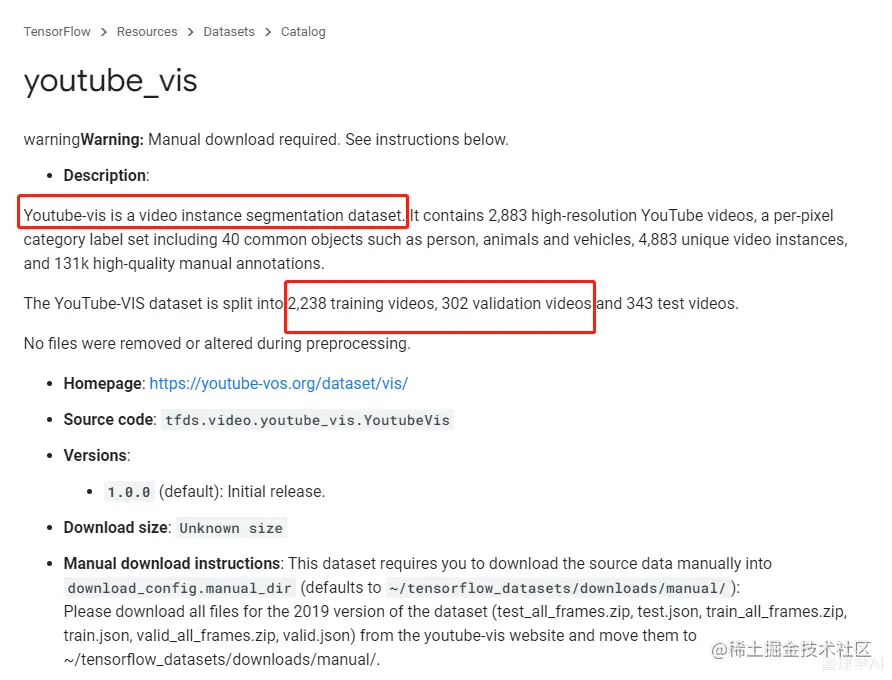Go to the Datasets breadcrumb
Image resolution: width=892 pixels, height=680 pixels.
coord(229,32)
